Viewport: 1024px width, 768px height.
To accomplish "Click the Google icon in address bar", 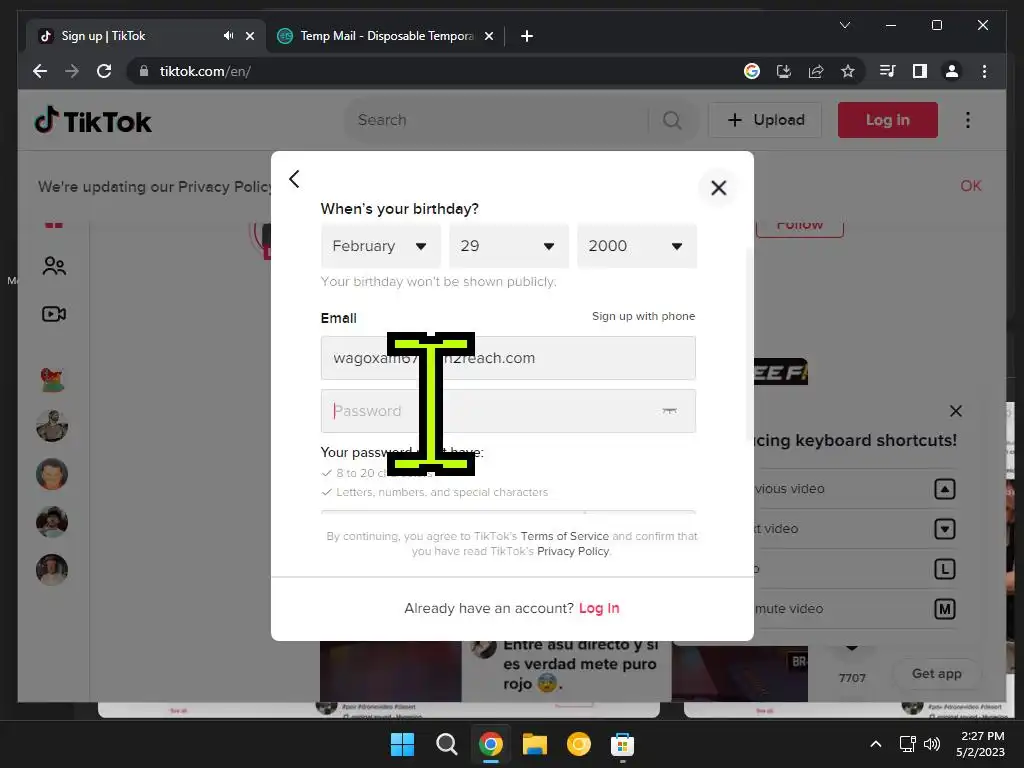I will [x=752, y=71].
